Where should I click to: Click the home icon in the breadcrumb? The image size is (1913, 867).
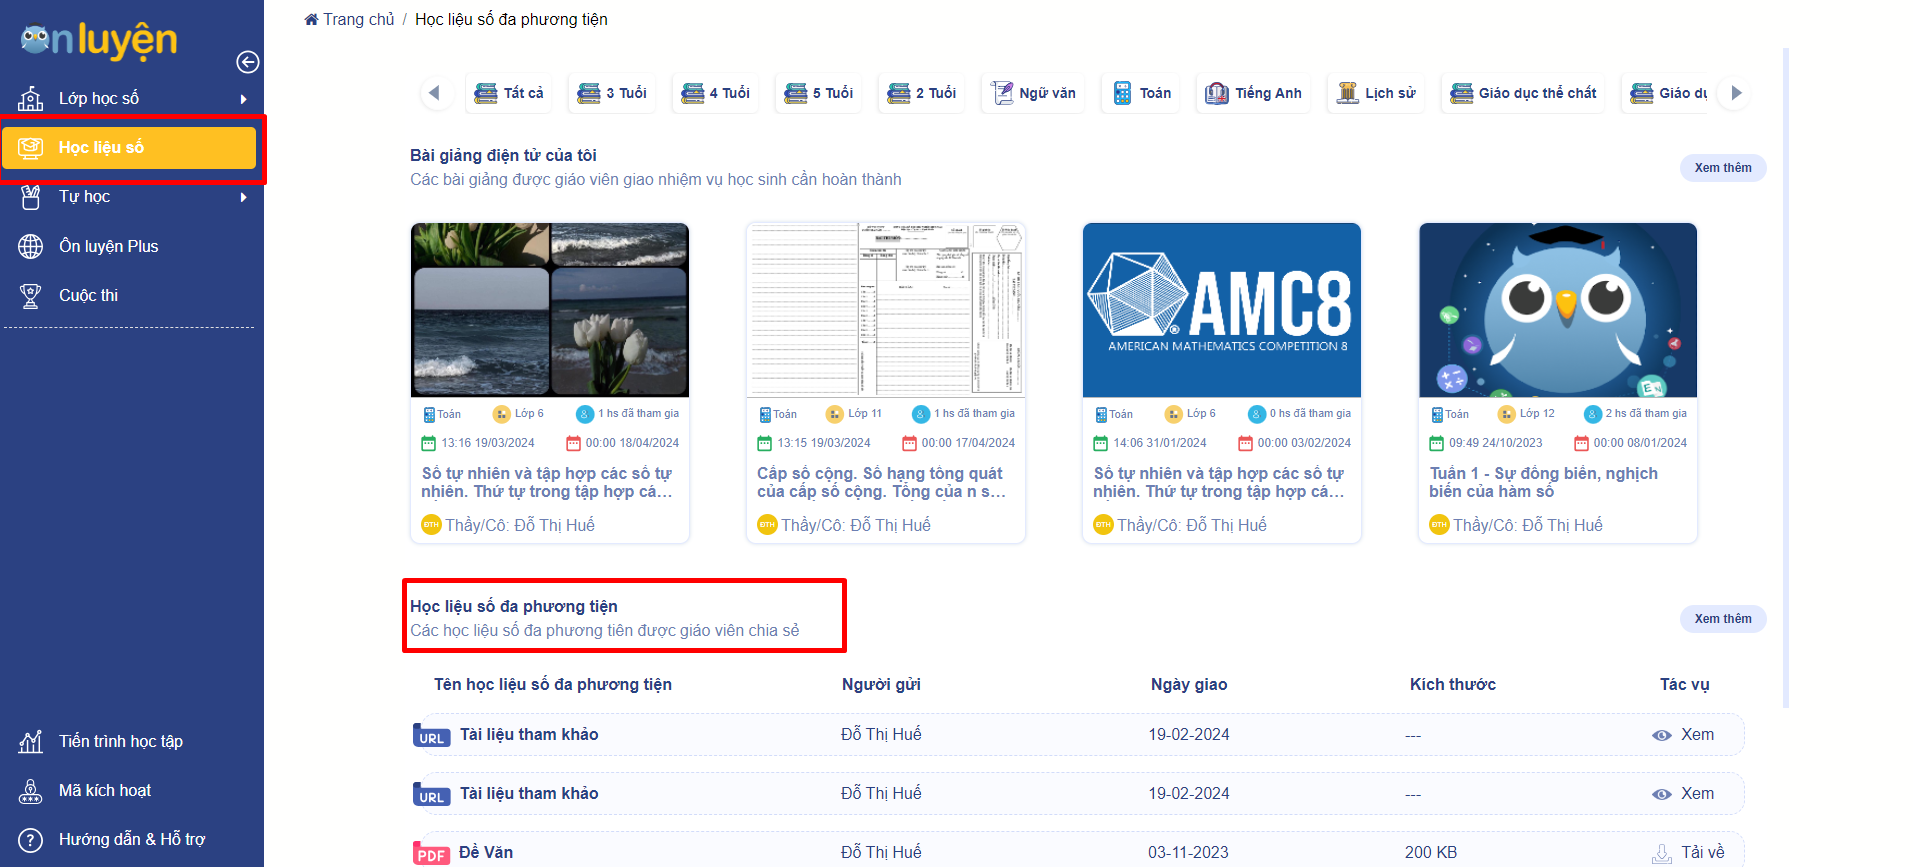click(311, 20)
